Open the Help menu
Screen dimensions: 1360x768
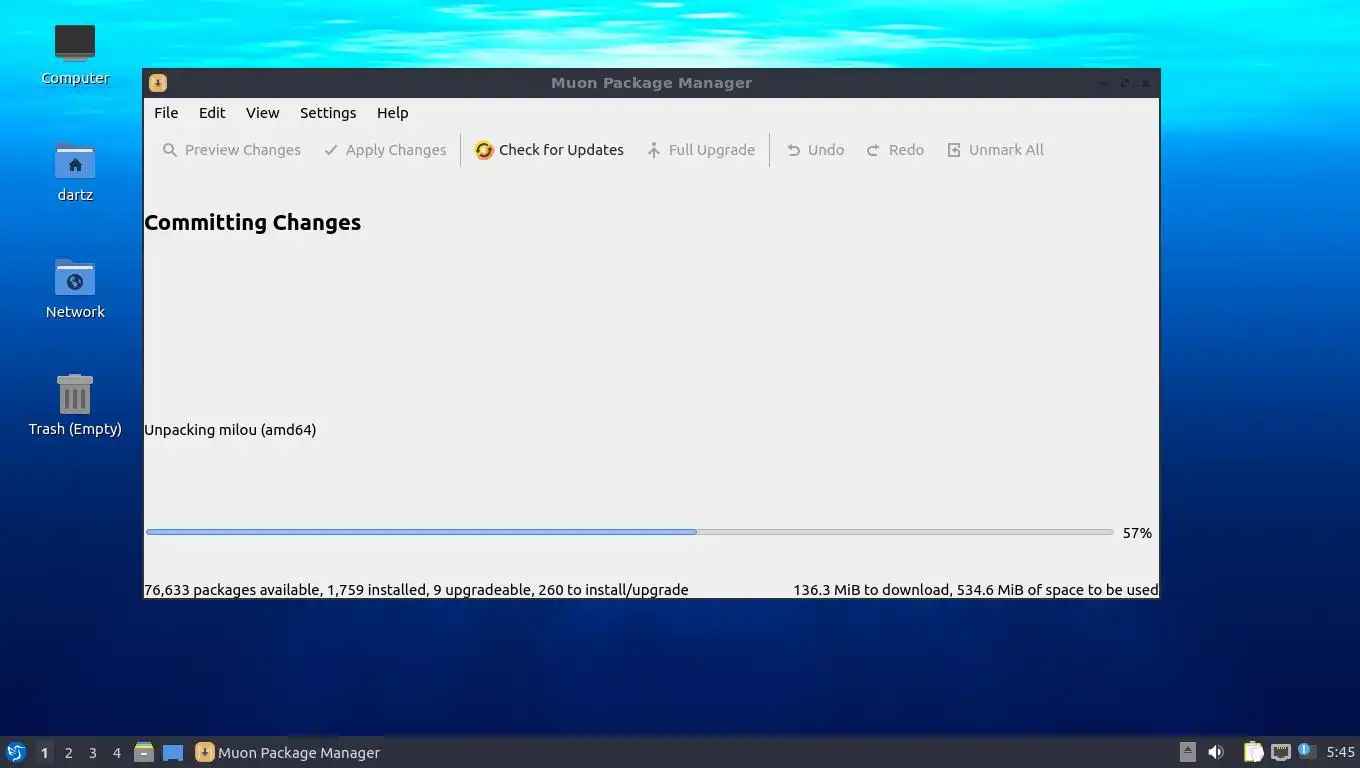(x=393, y=113)
